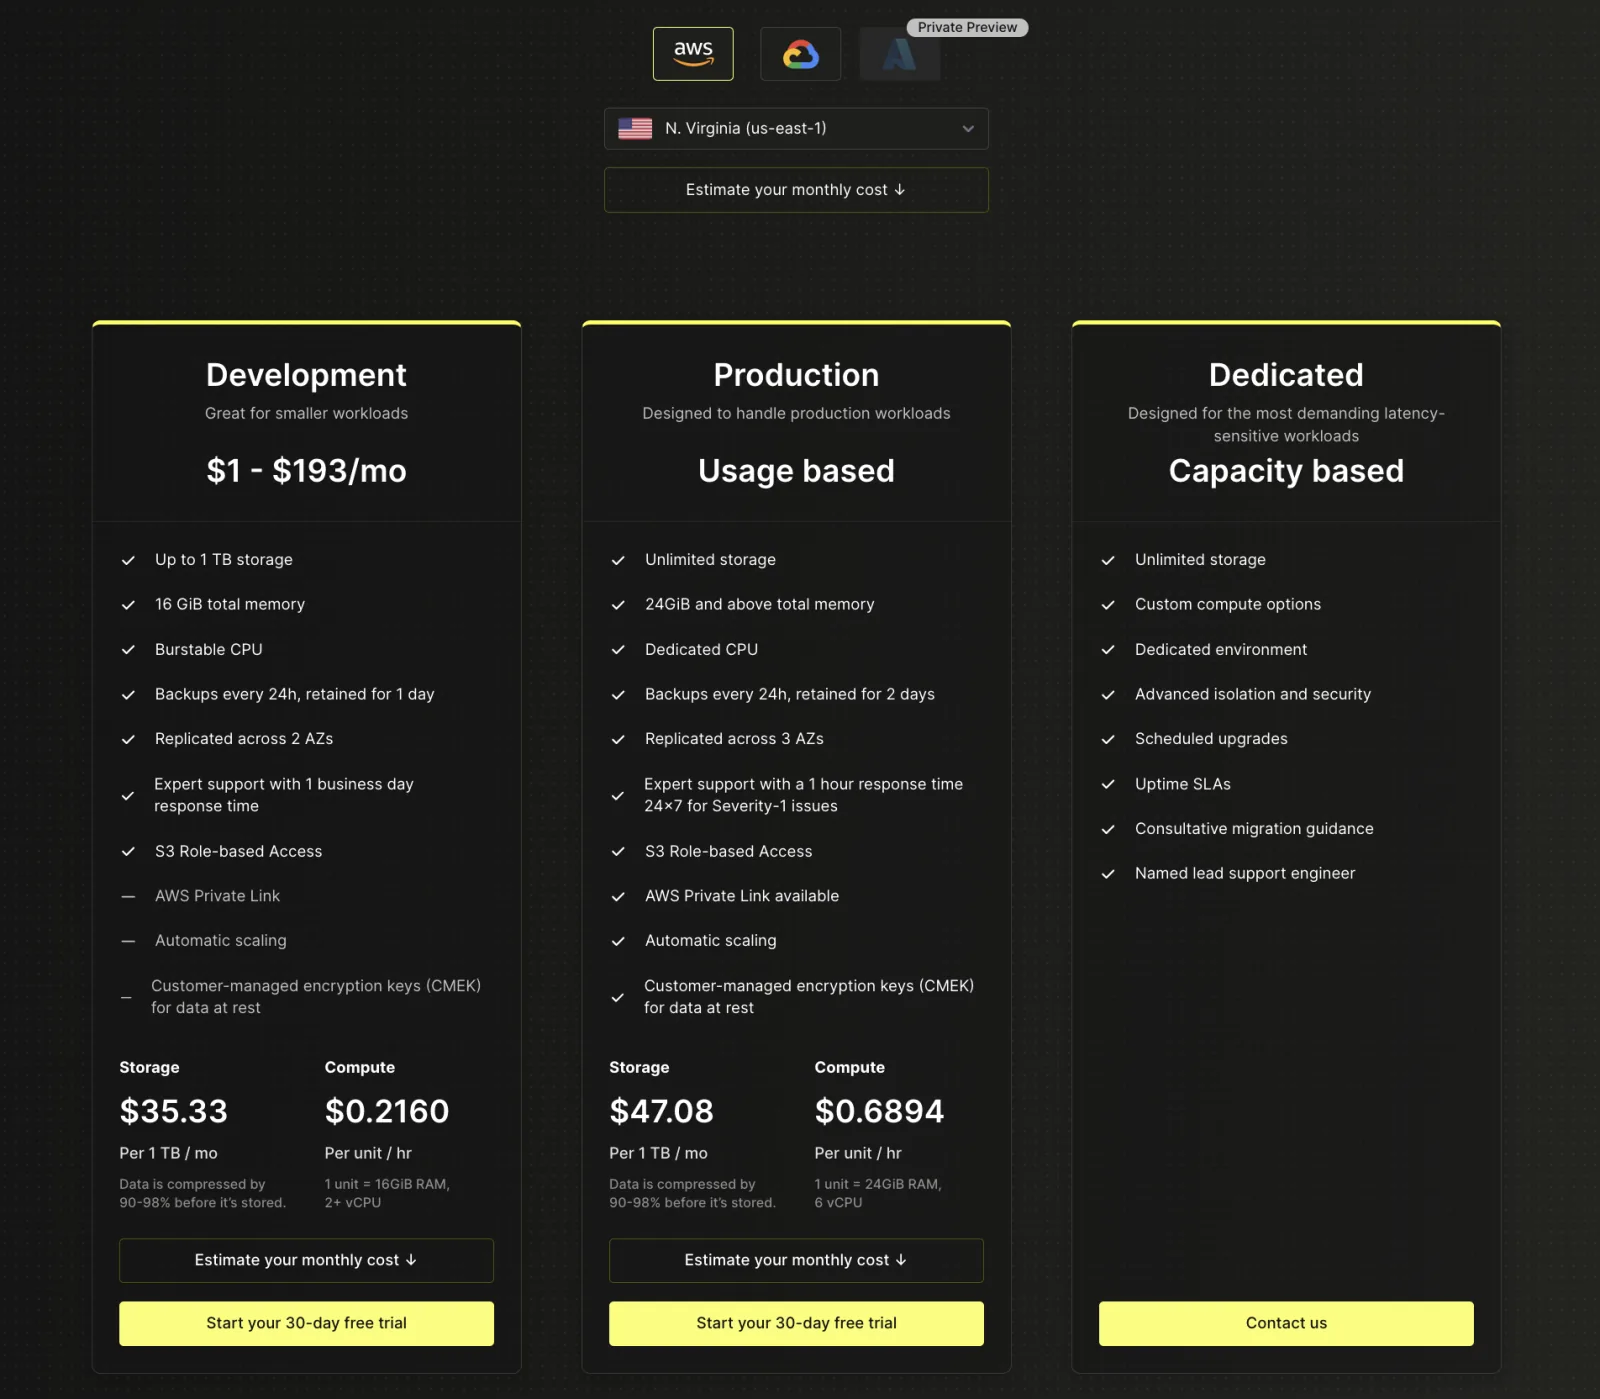Expand region list using the chevron arrow
The height and width of the screenshot is (1399, 1600).
[x=968, y=129]
